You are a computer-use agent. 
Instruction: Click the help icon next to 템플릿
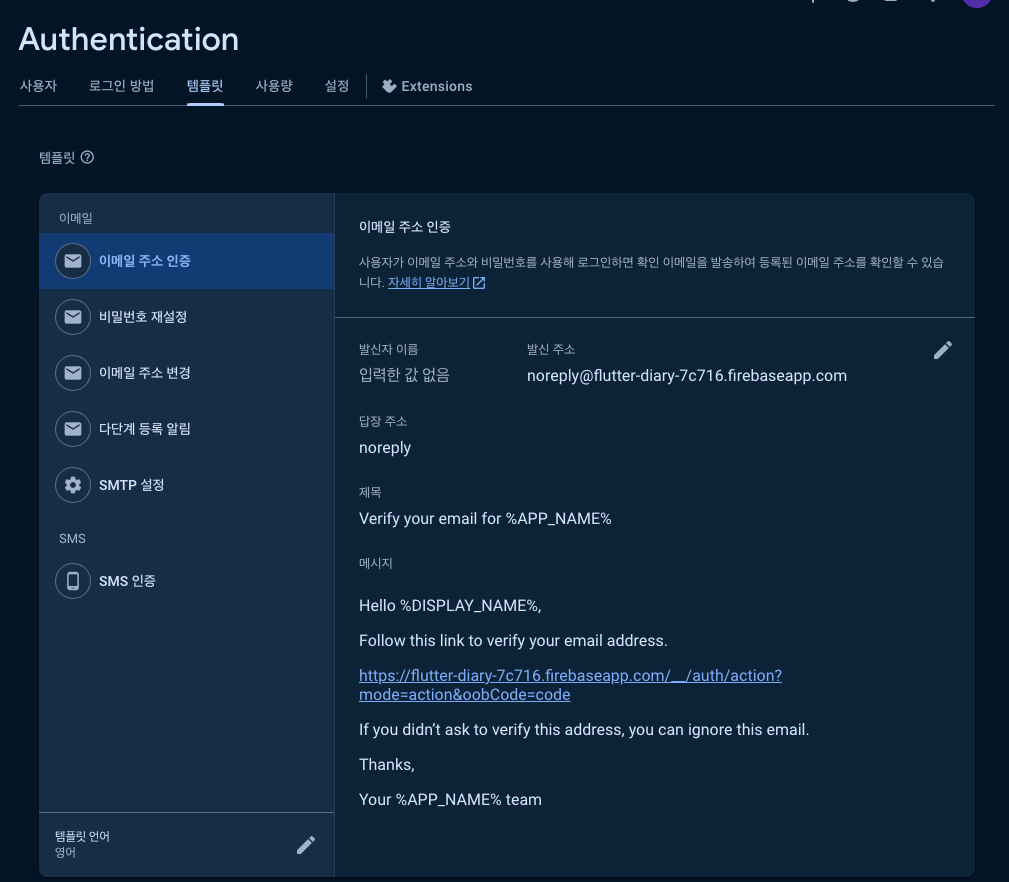[88, 158]
